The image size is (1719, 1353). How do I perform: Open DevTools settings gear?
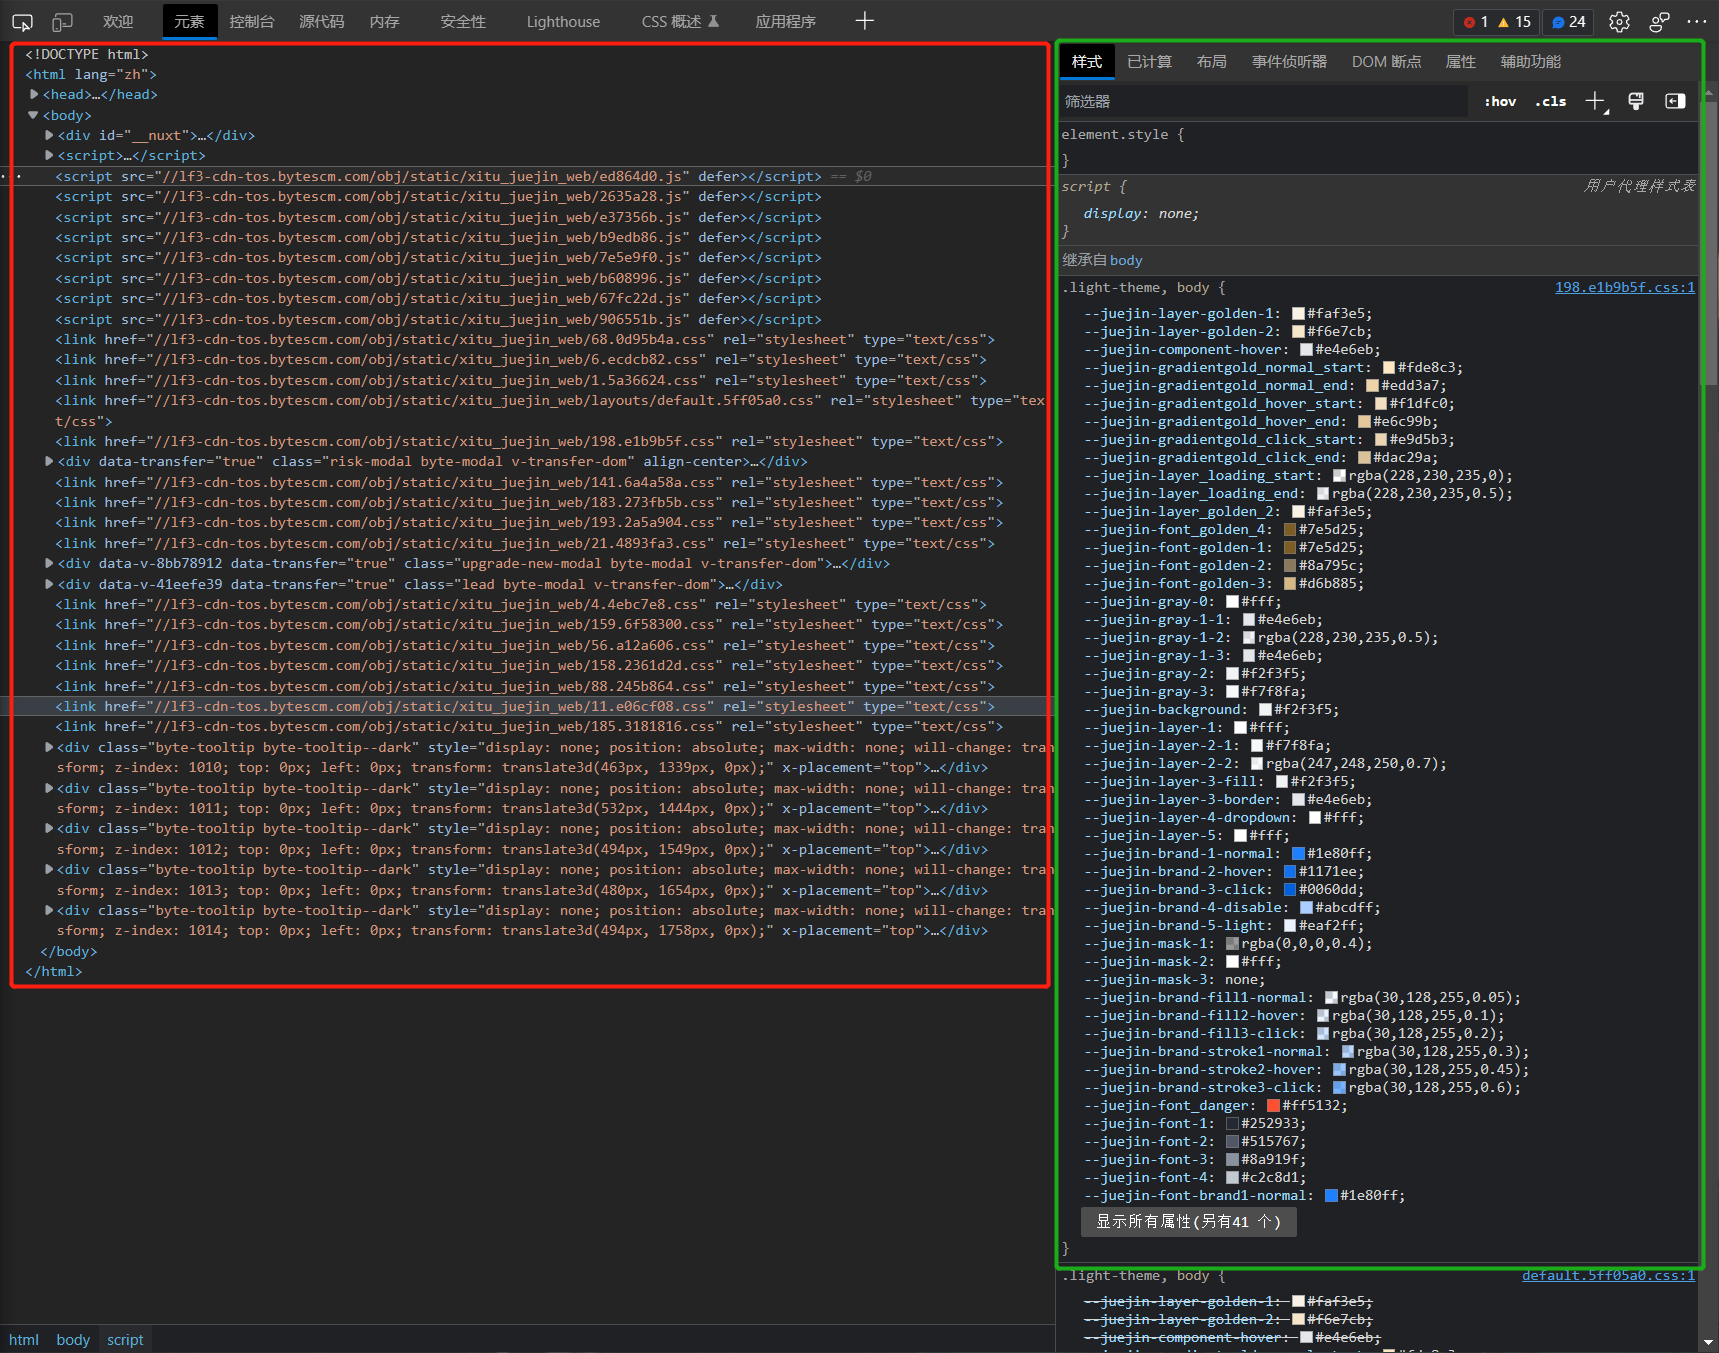point(1619,21)
